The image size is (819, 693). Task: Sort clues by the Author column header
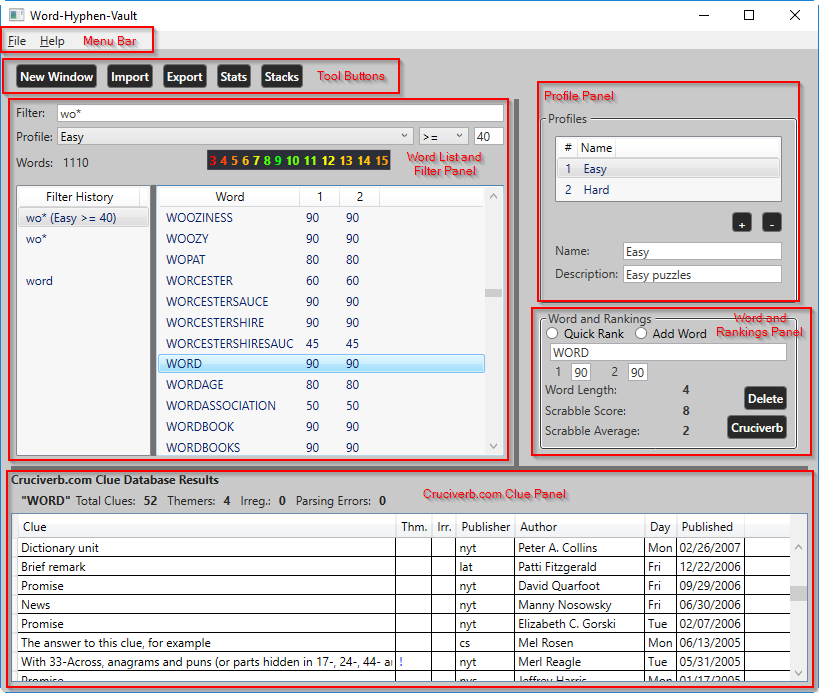[x=580, y=527]
